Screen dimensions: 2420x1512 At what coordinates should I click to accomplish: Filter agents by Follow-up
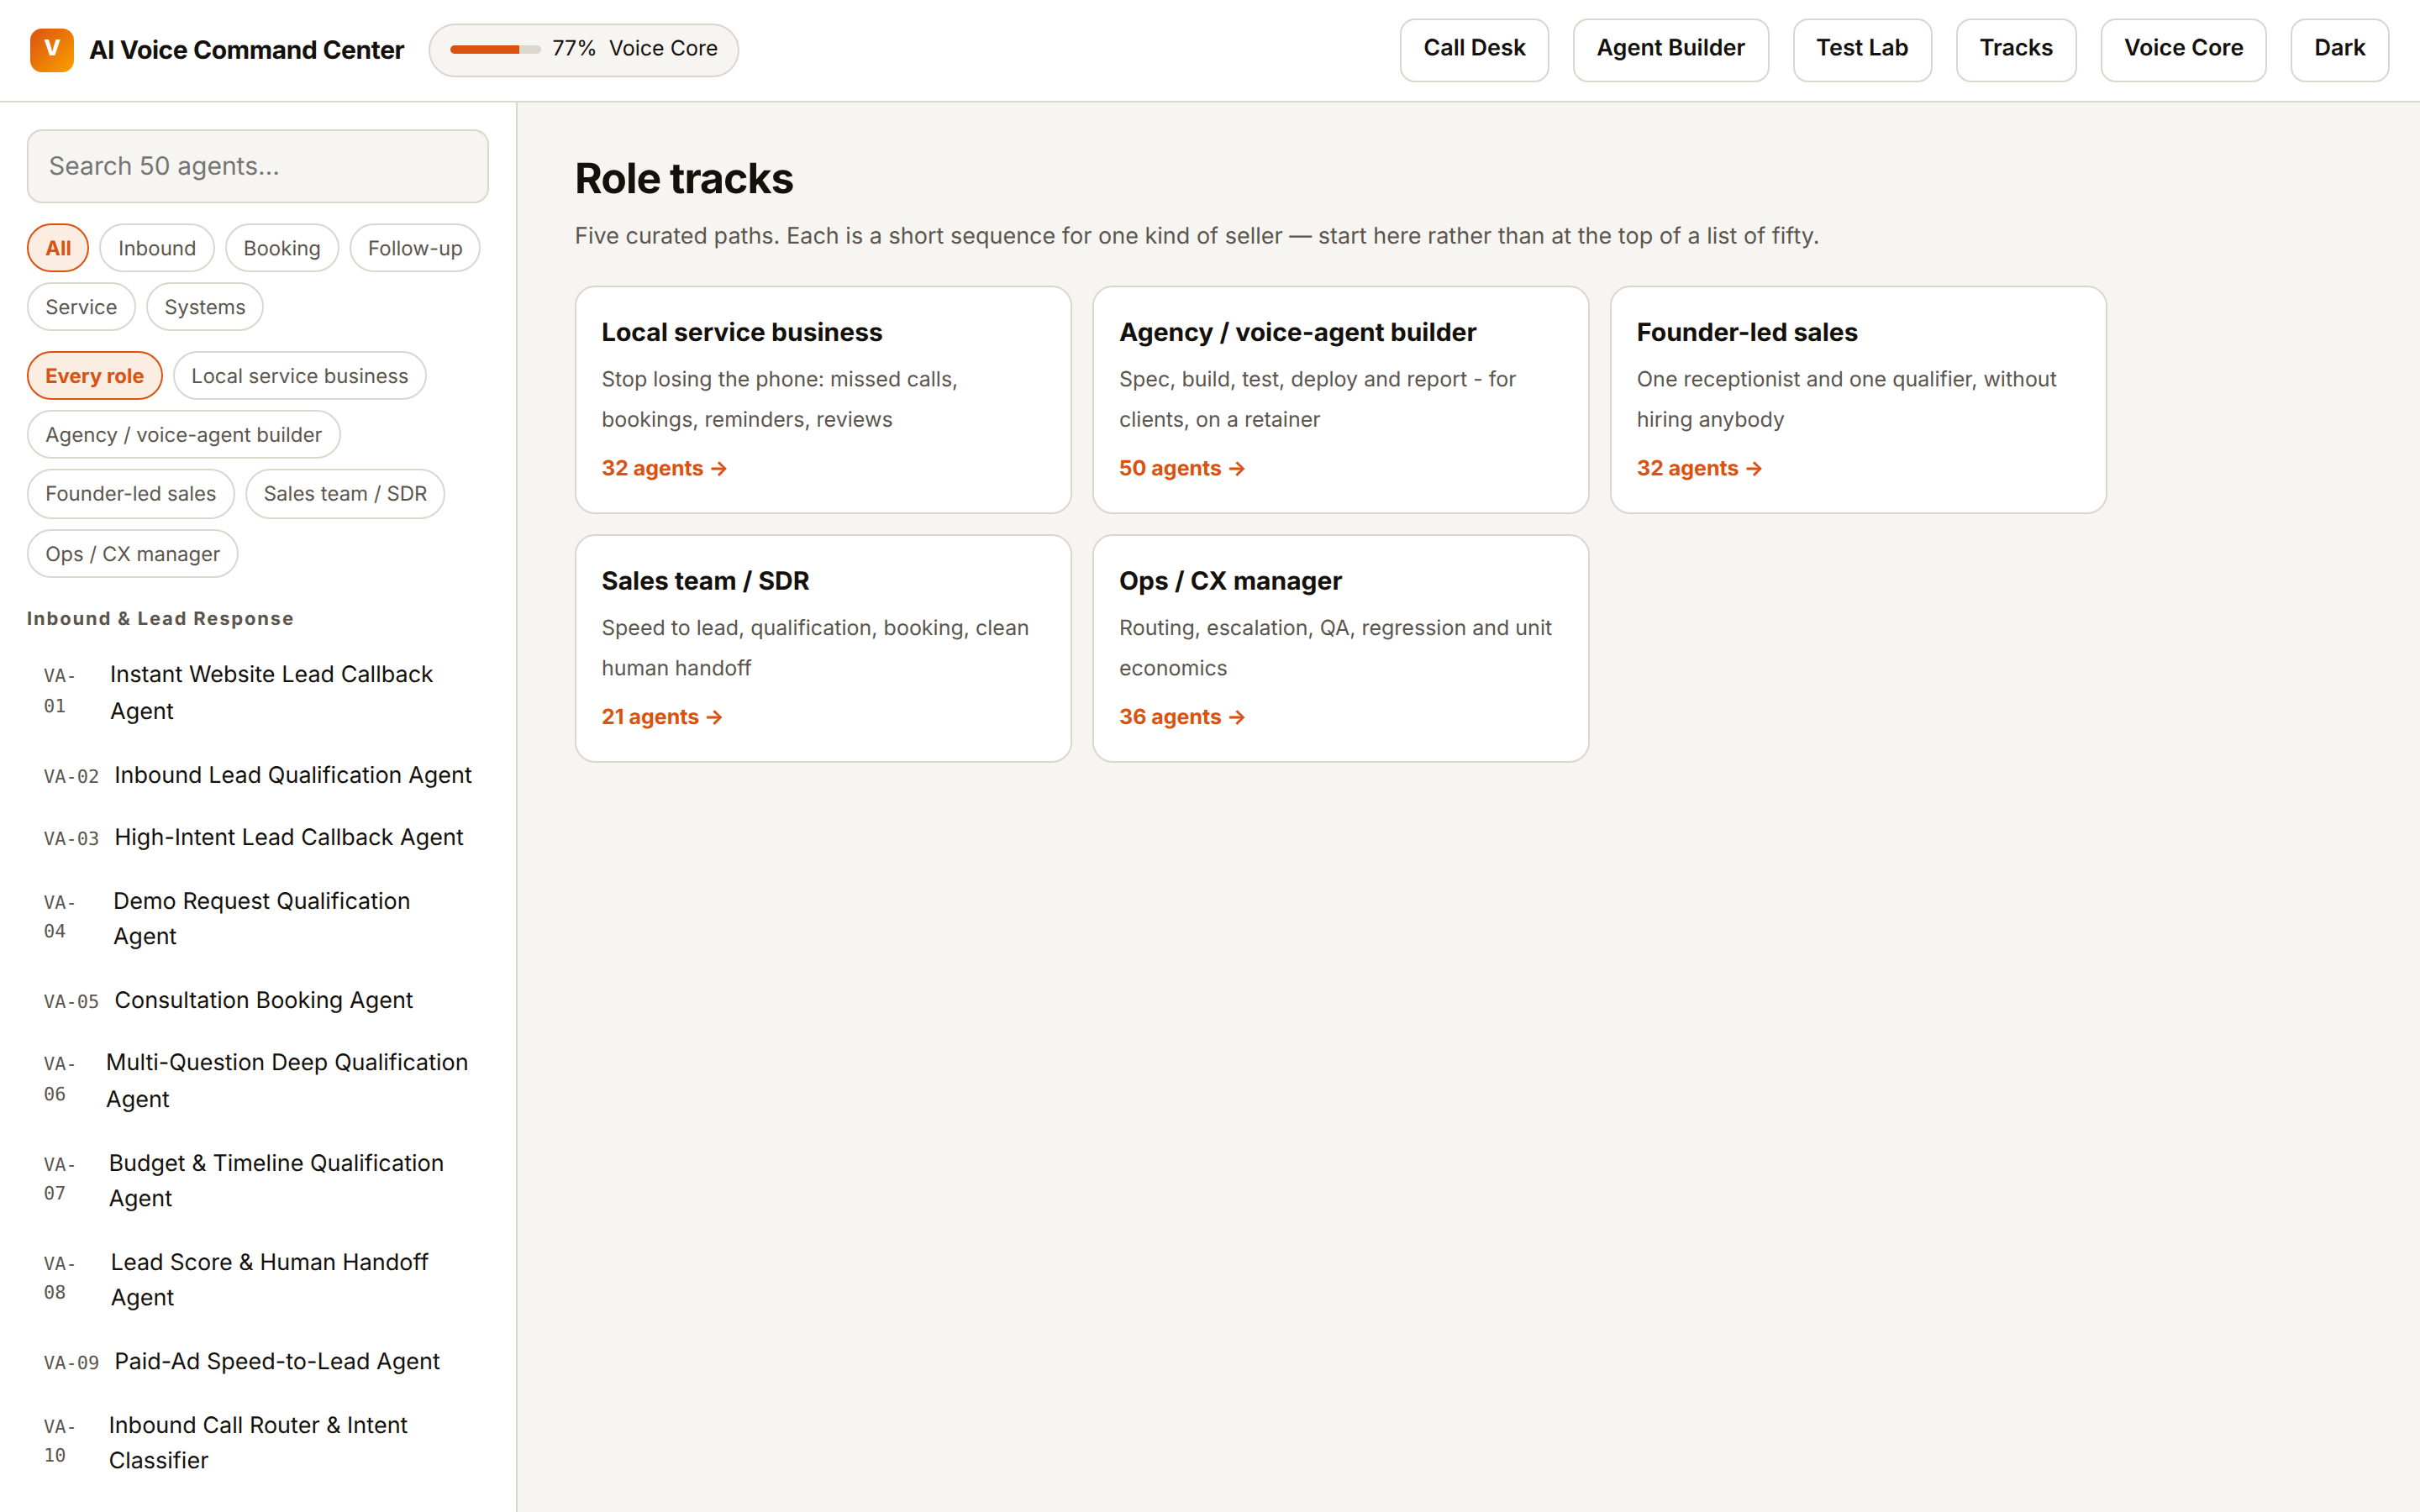415,248
